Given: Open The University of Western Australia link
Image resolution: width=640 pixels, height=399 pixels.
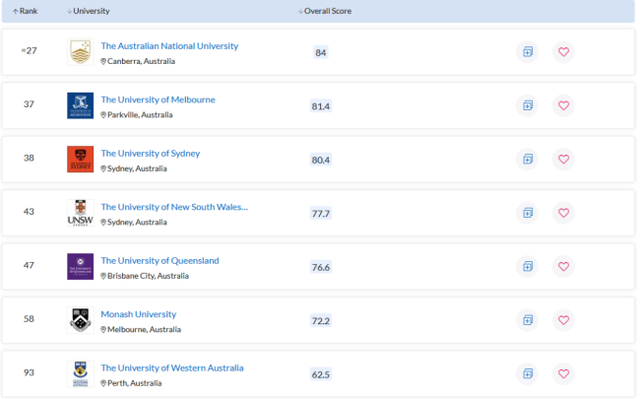Looking at the screenshot, I should click(172, 368).
